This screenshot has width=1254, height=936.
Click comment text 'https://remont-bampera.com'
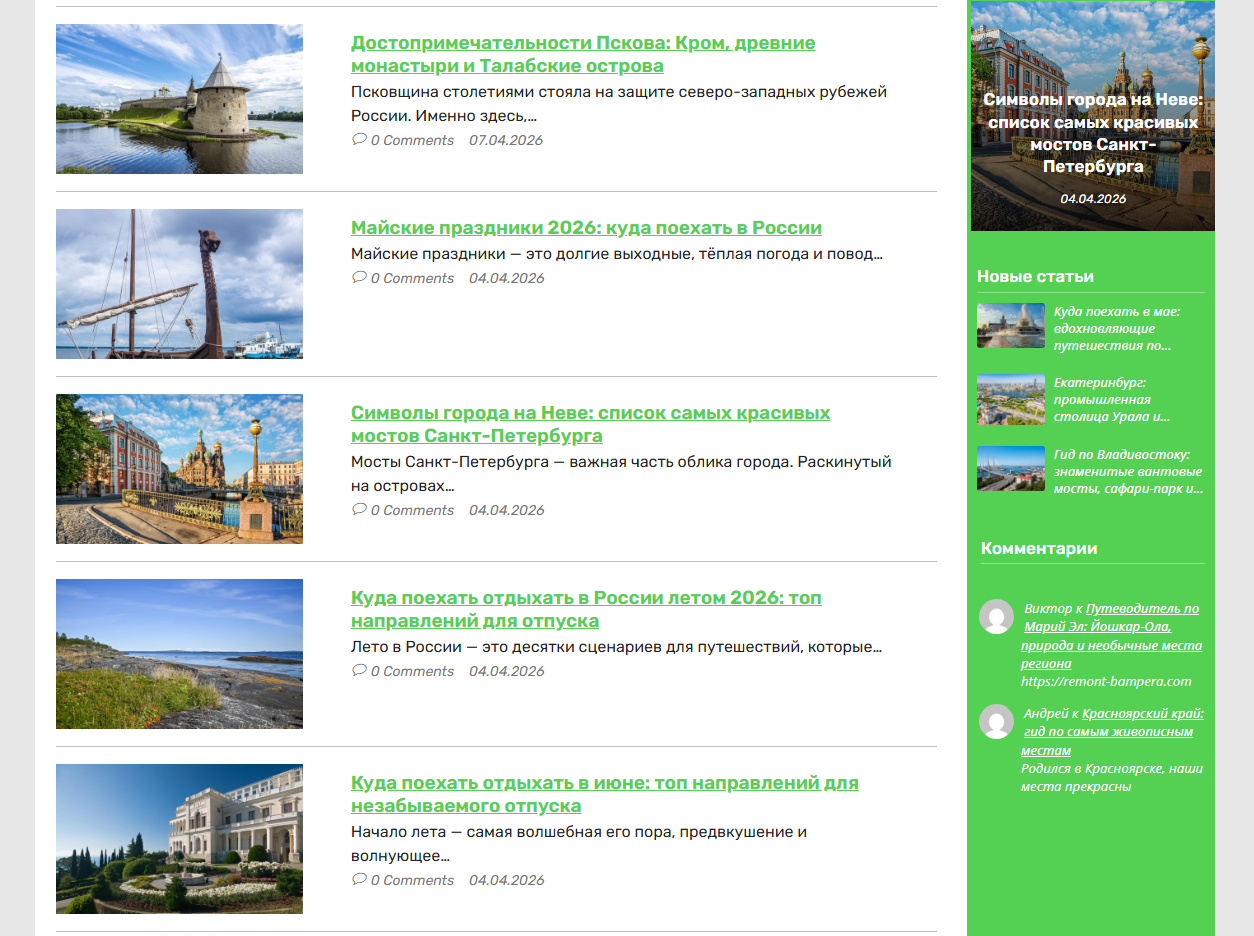coord(1106,681)
